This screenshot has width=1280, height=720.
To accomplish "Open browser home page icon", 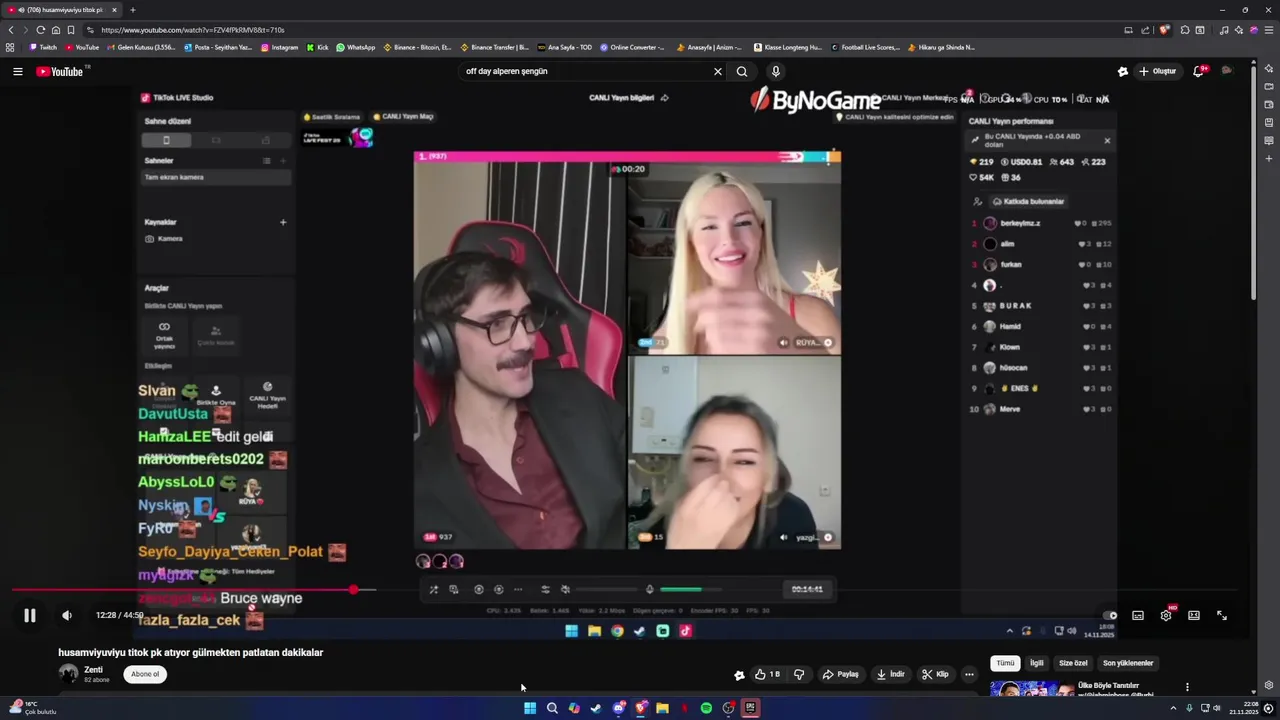I will 55,30.
